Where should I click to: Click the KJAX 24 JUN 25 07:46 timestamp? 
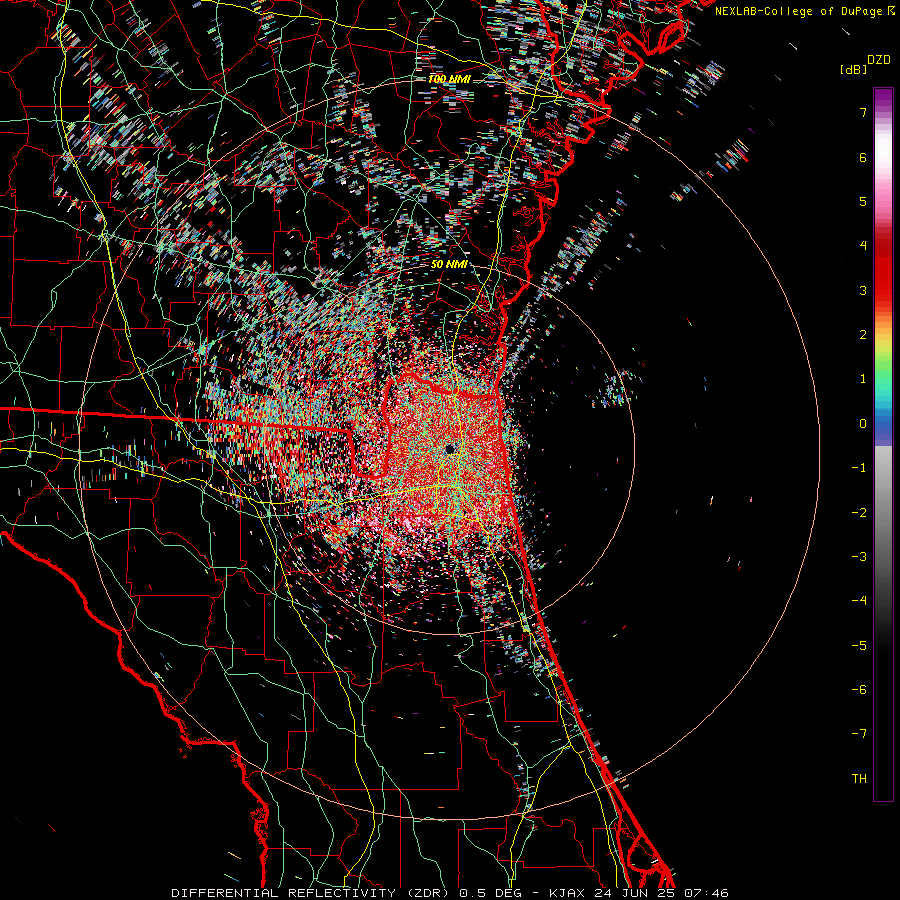(x=639, y=893)
